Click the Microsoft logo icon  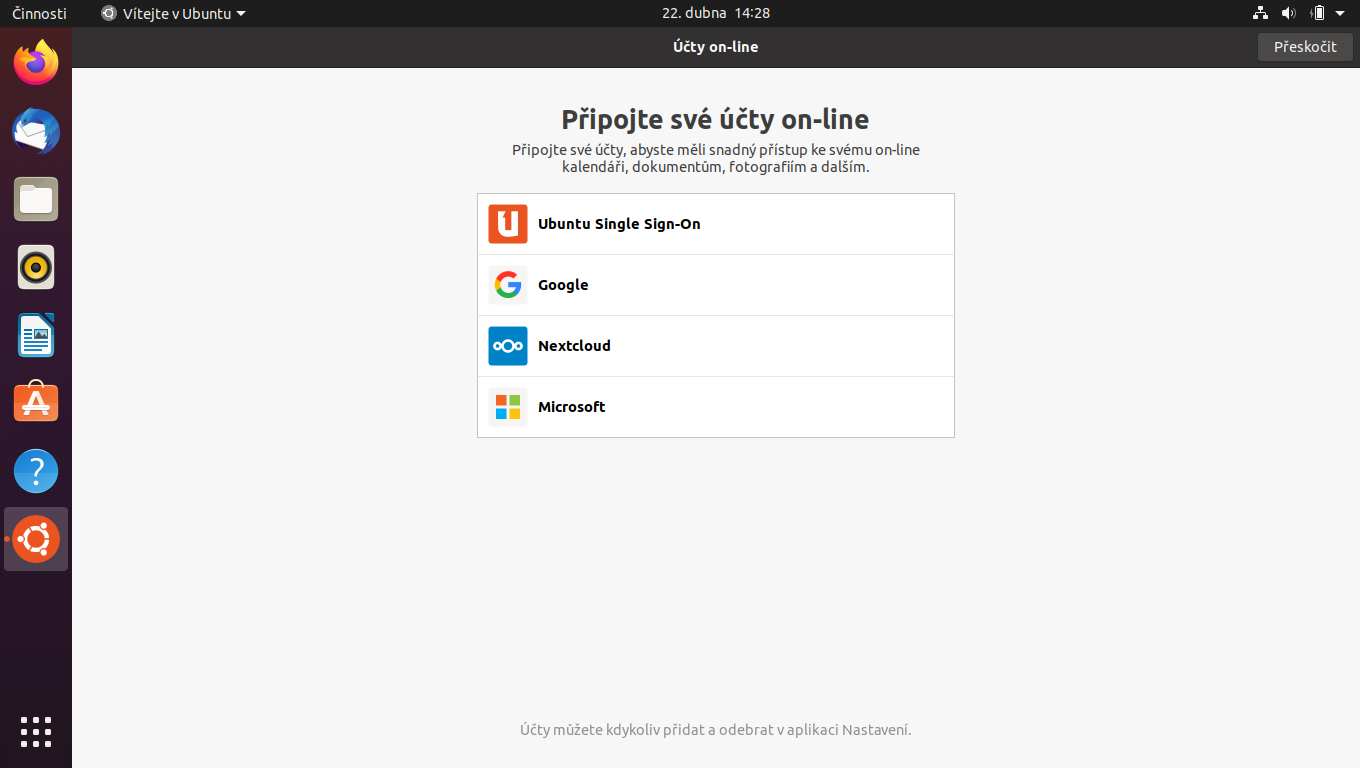click(508, 407)
